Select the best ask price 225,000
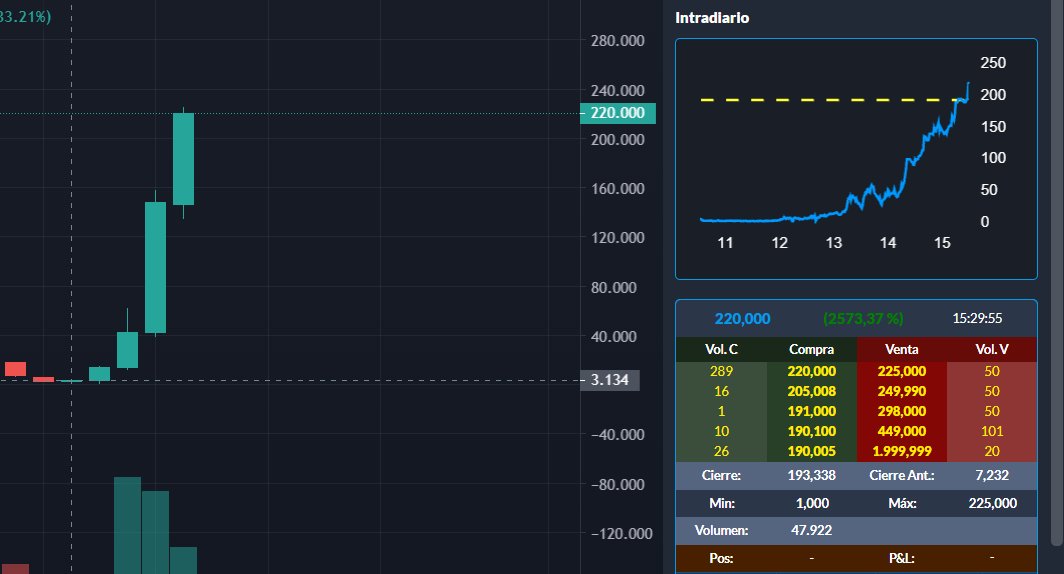 pos(901,371)
